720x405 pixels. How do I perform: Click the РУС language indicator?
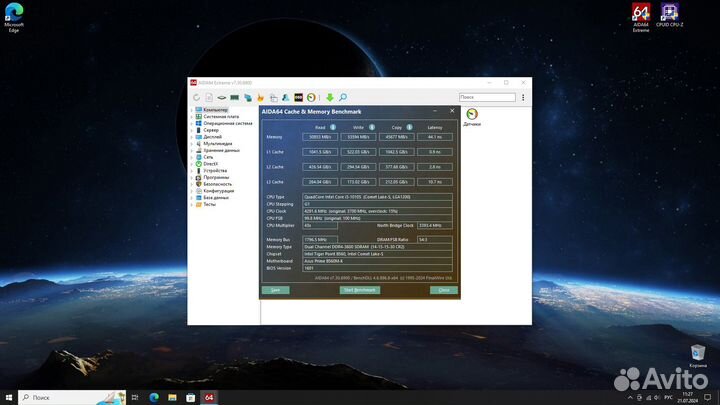[x=669, y=398]
